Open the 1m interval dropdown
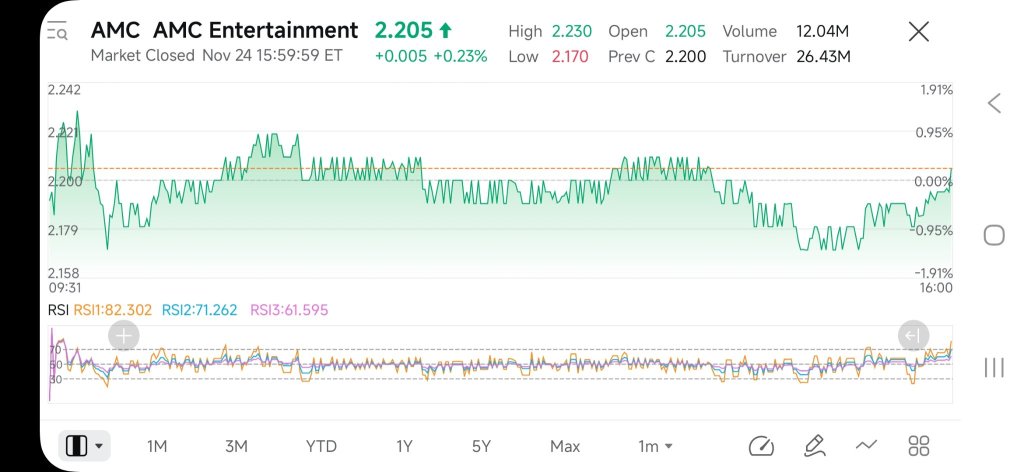Screen dimensions: 1024x472 (x=655, y=447)
